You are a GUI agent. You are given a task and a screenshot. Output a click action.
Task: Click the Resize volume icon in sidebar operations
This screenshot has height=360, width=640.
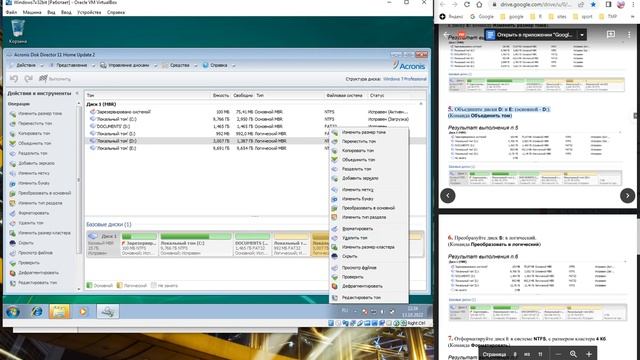(x=13, y=113)
